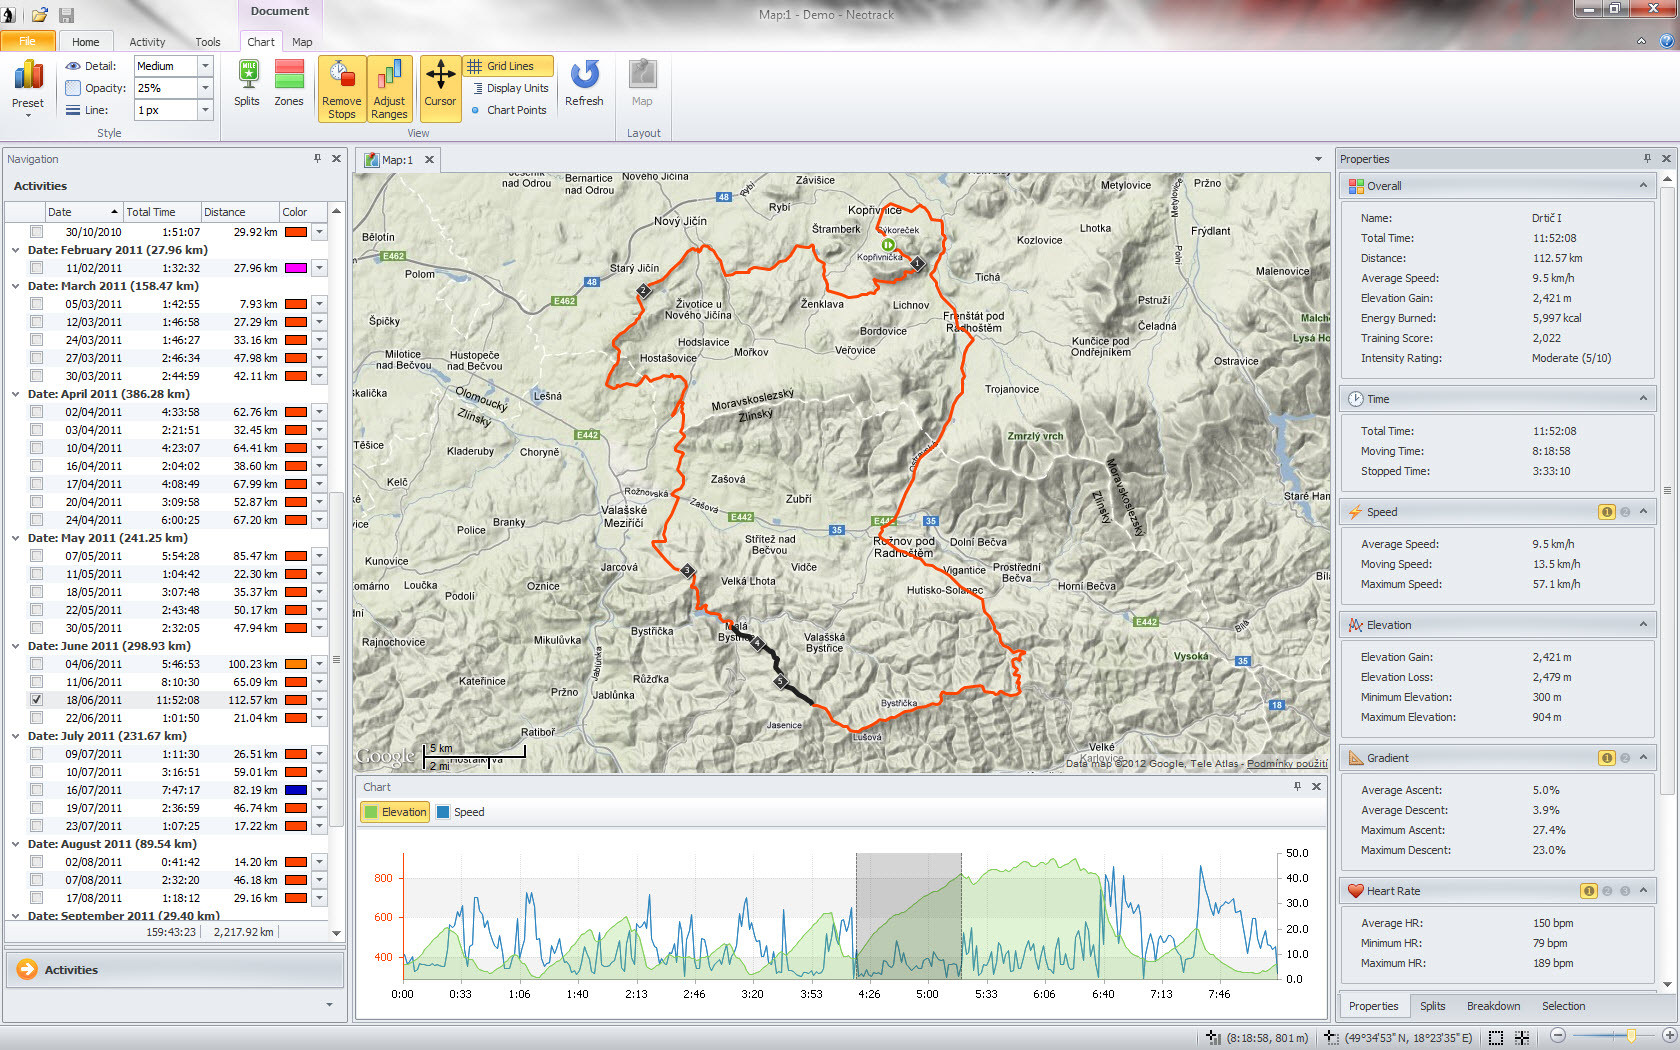Select Gradient range 1 badge
1680x1050 pixels.
(x=1607, y=758)
